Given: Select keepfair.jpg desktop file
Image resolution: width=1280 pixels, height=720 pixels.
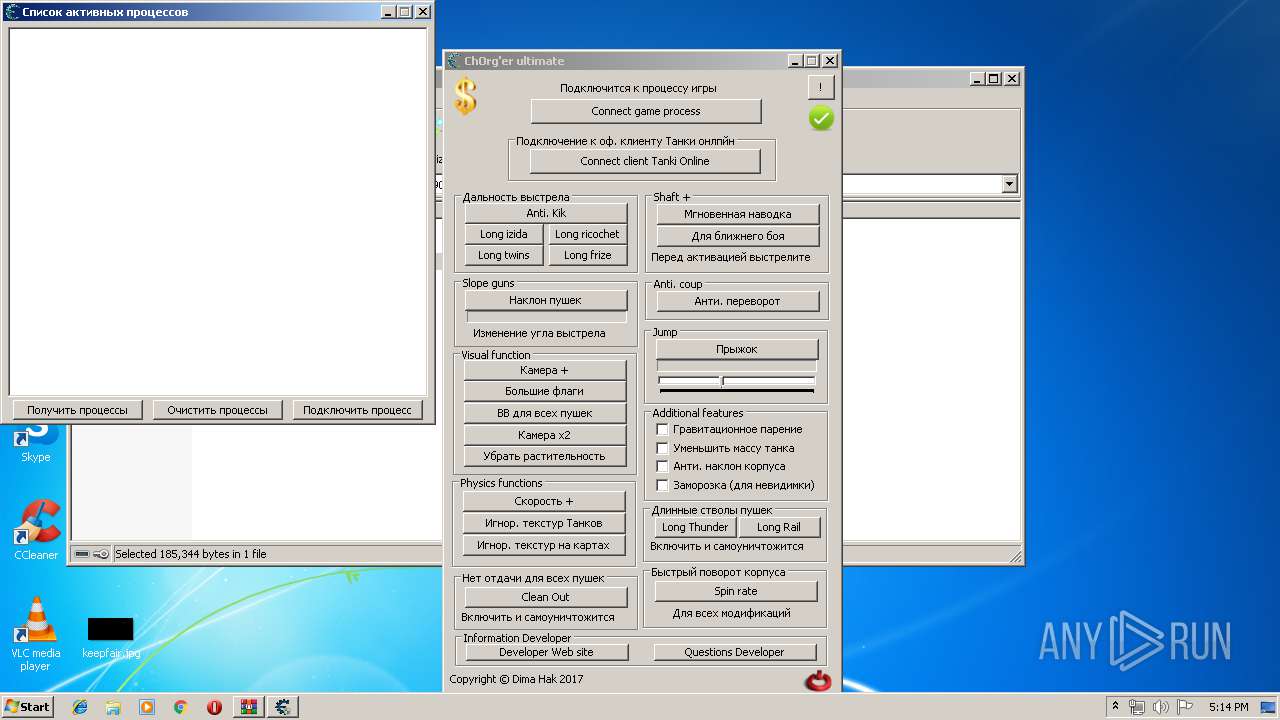Looking at the screenshot, I should tap(111, 637).
